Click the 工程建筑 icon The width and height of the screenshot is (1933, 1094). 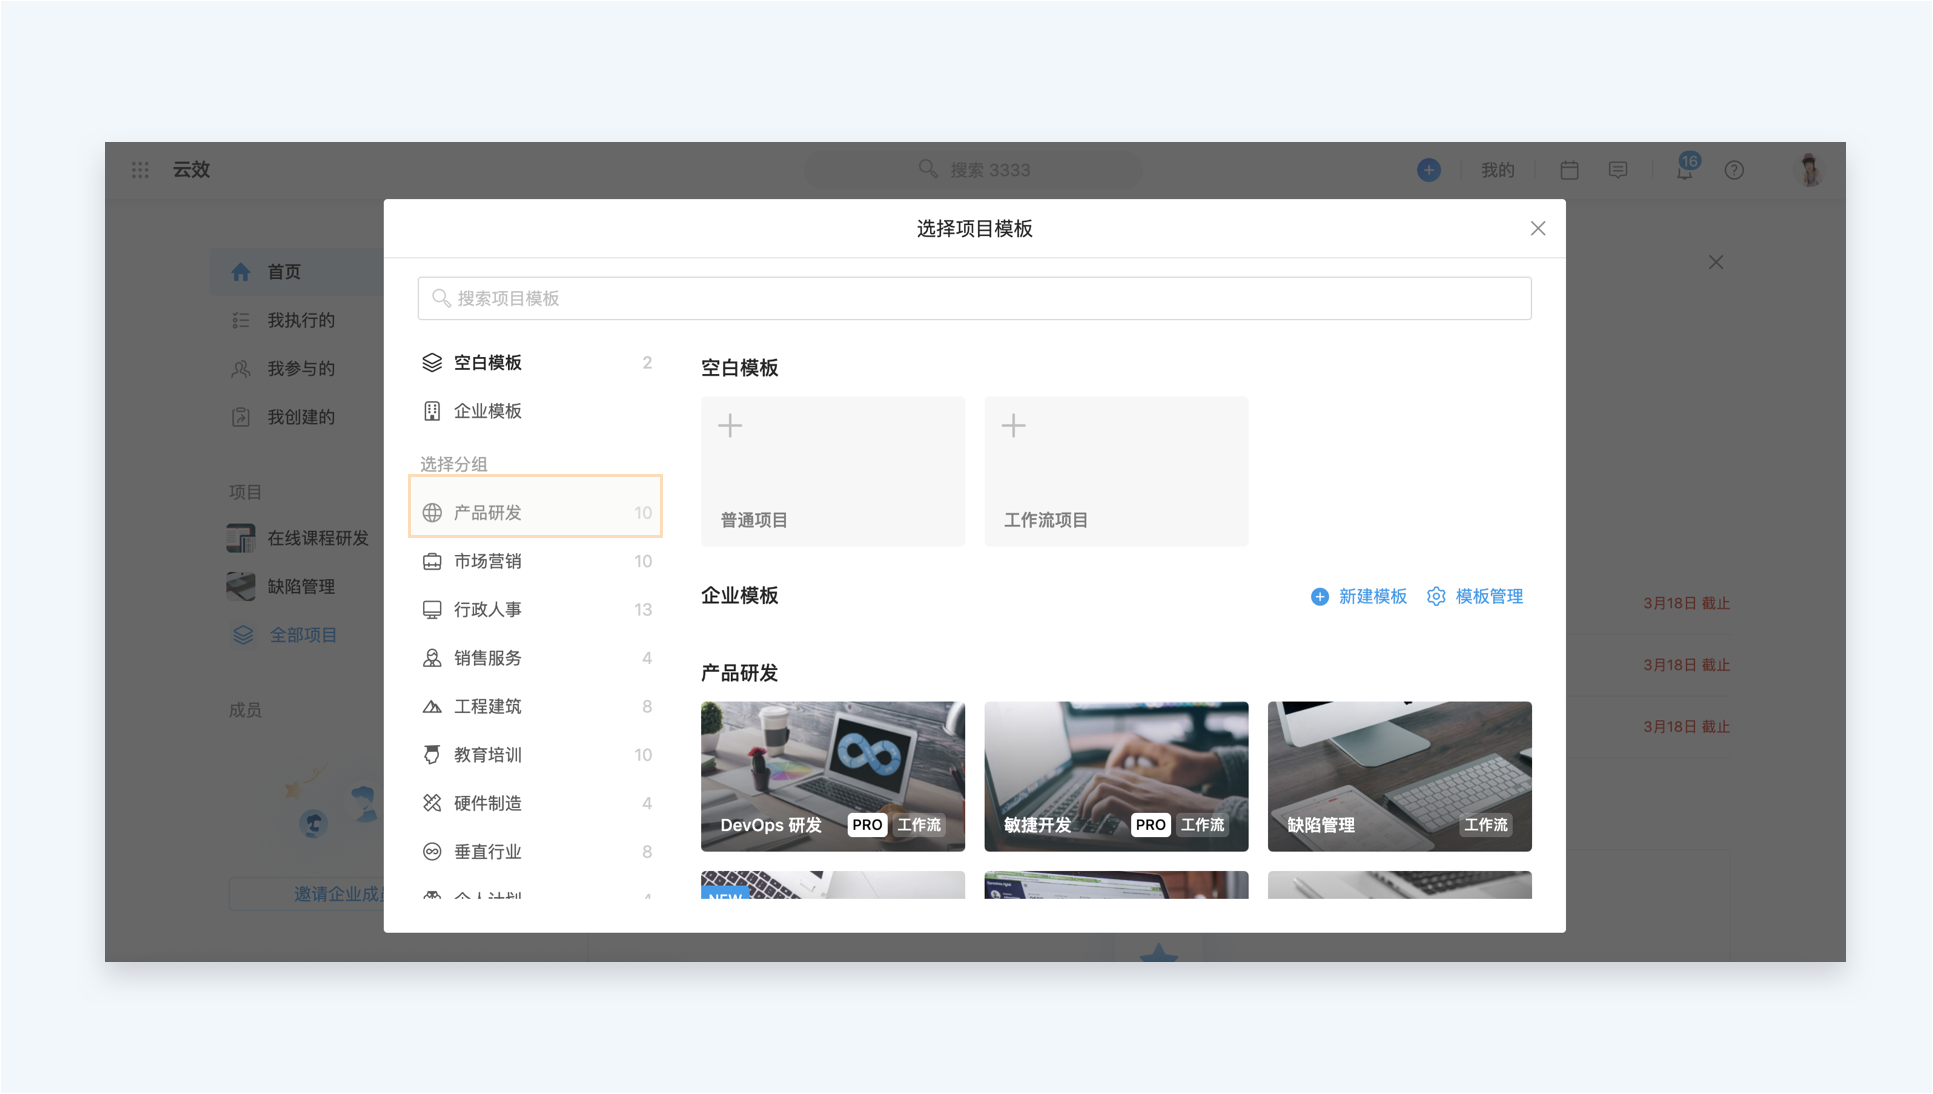[432, 707]
